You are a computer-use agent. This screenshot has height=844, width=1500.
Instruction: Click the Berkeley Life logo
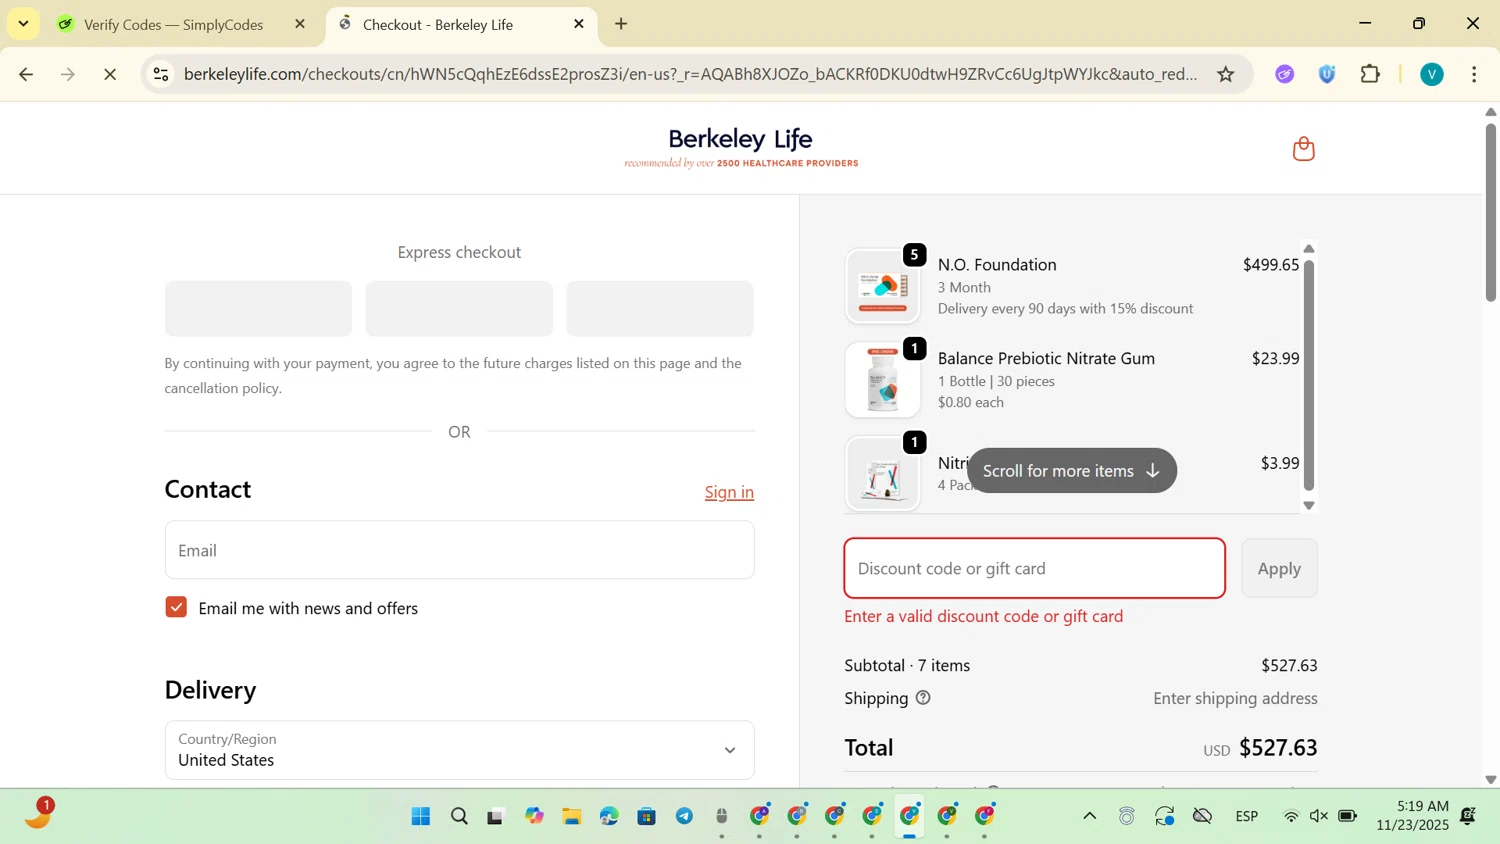tap(741, 148)
